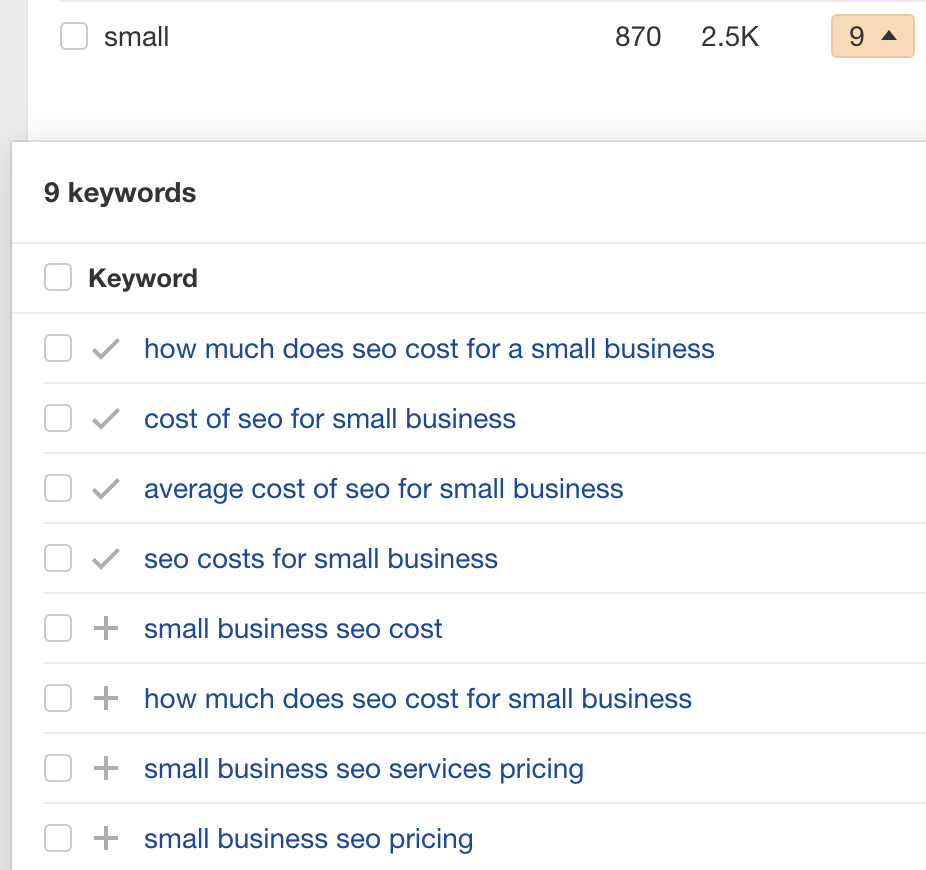Check the checkbox for 'seo costs for small business'

[57, 558]
